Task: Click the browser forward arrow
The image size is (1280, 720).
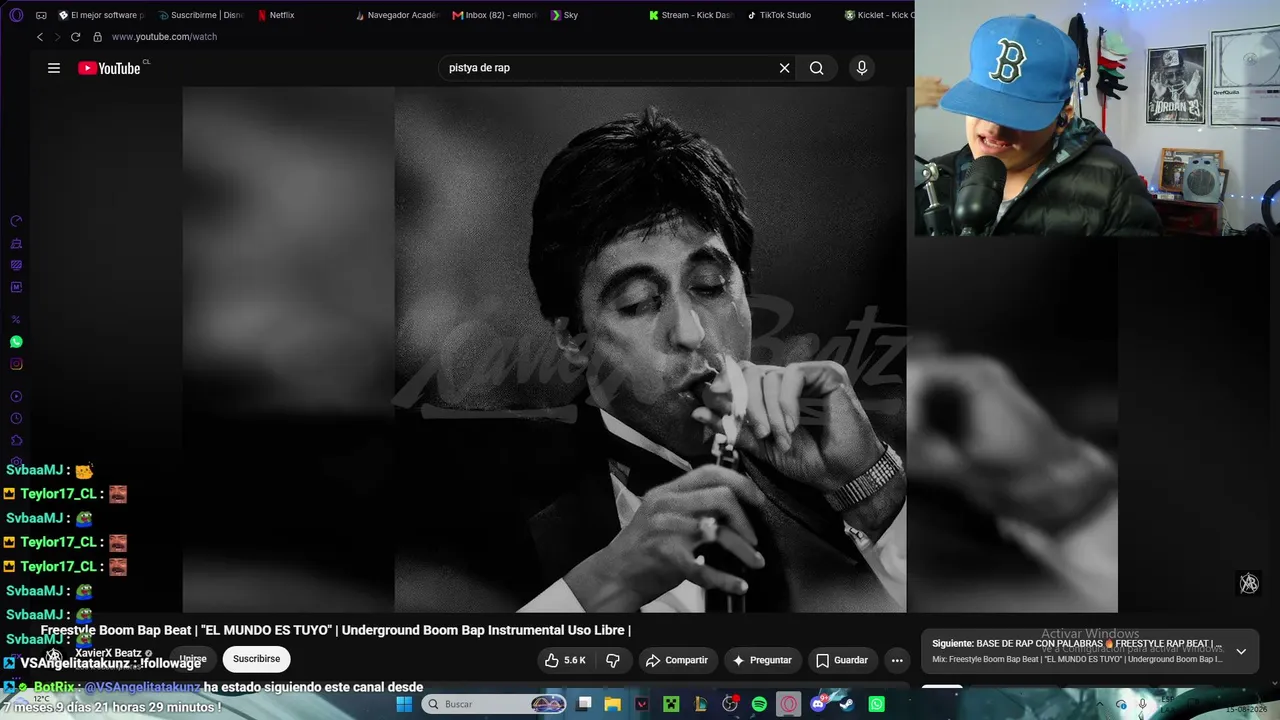Action: (57, 37)
